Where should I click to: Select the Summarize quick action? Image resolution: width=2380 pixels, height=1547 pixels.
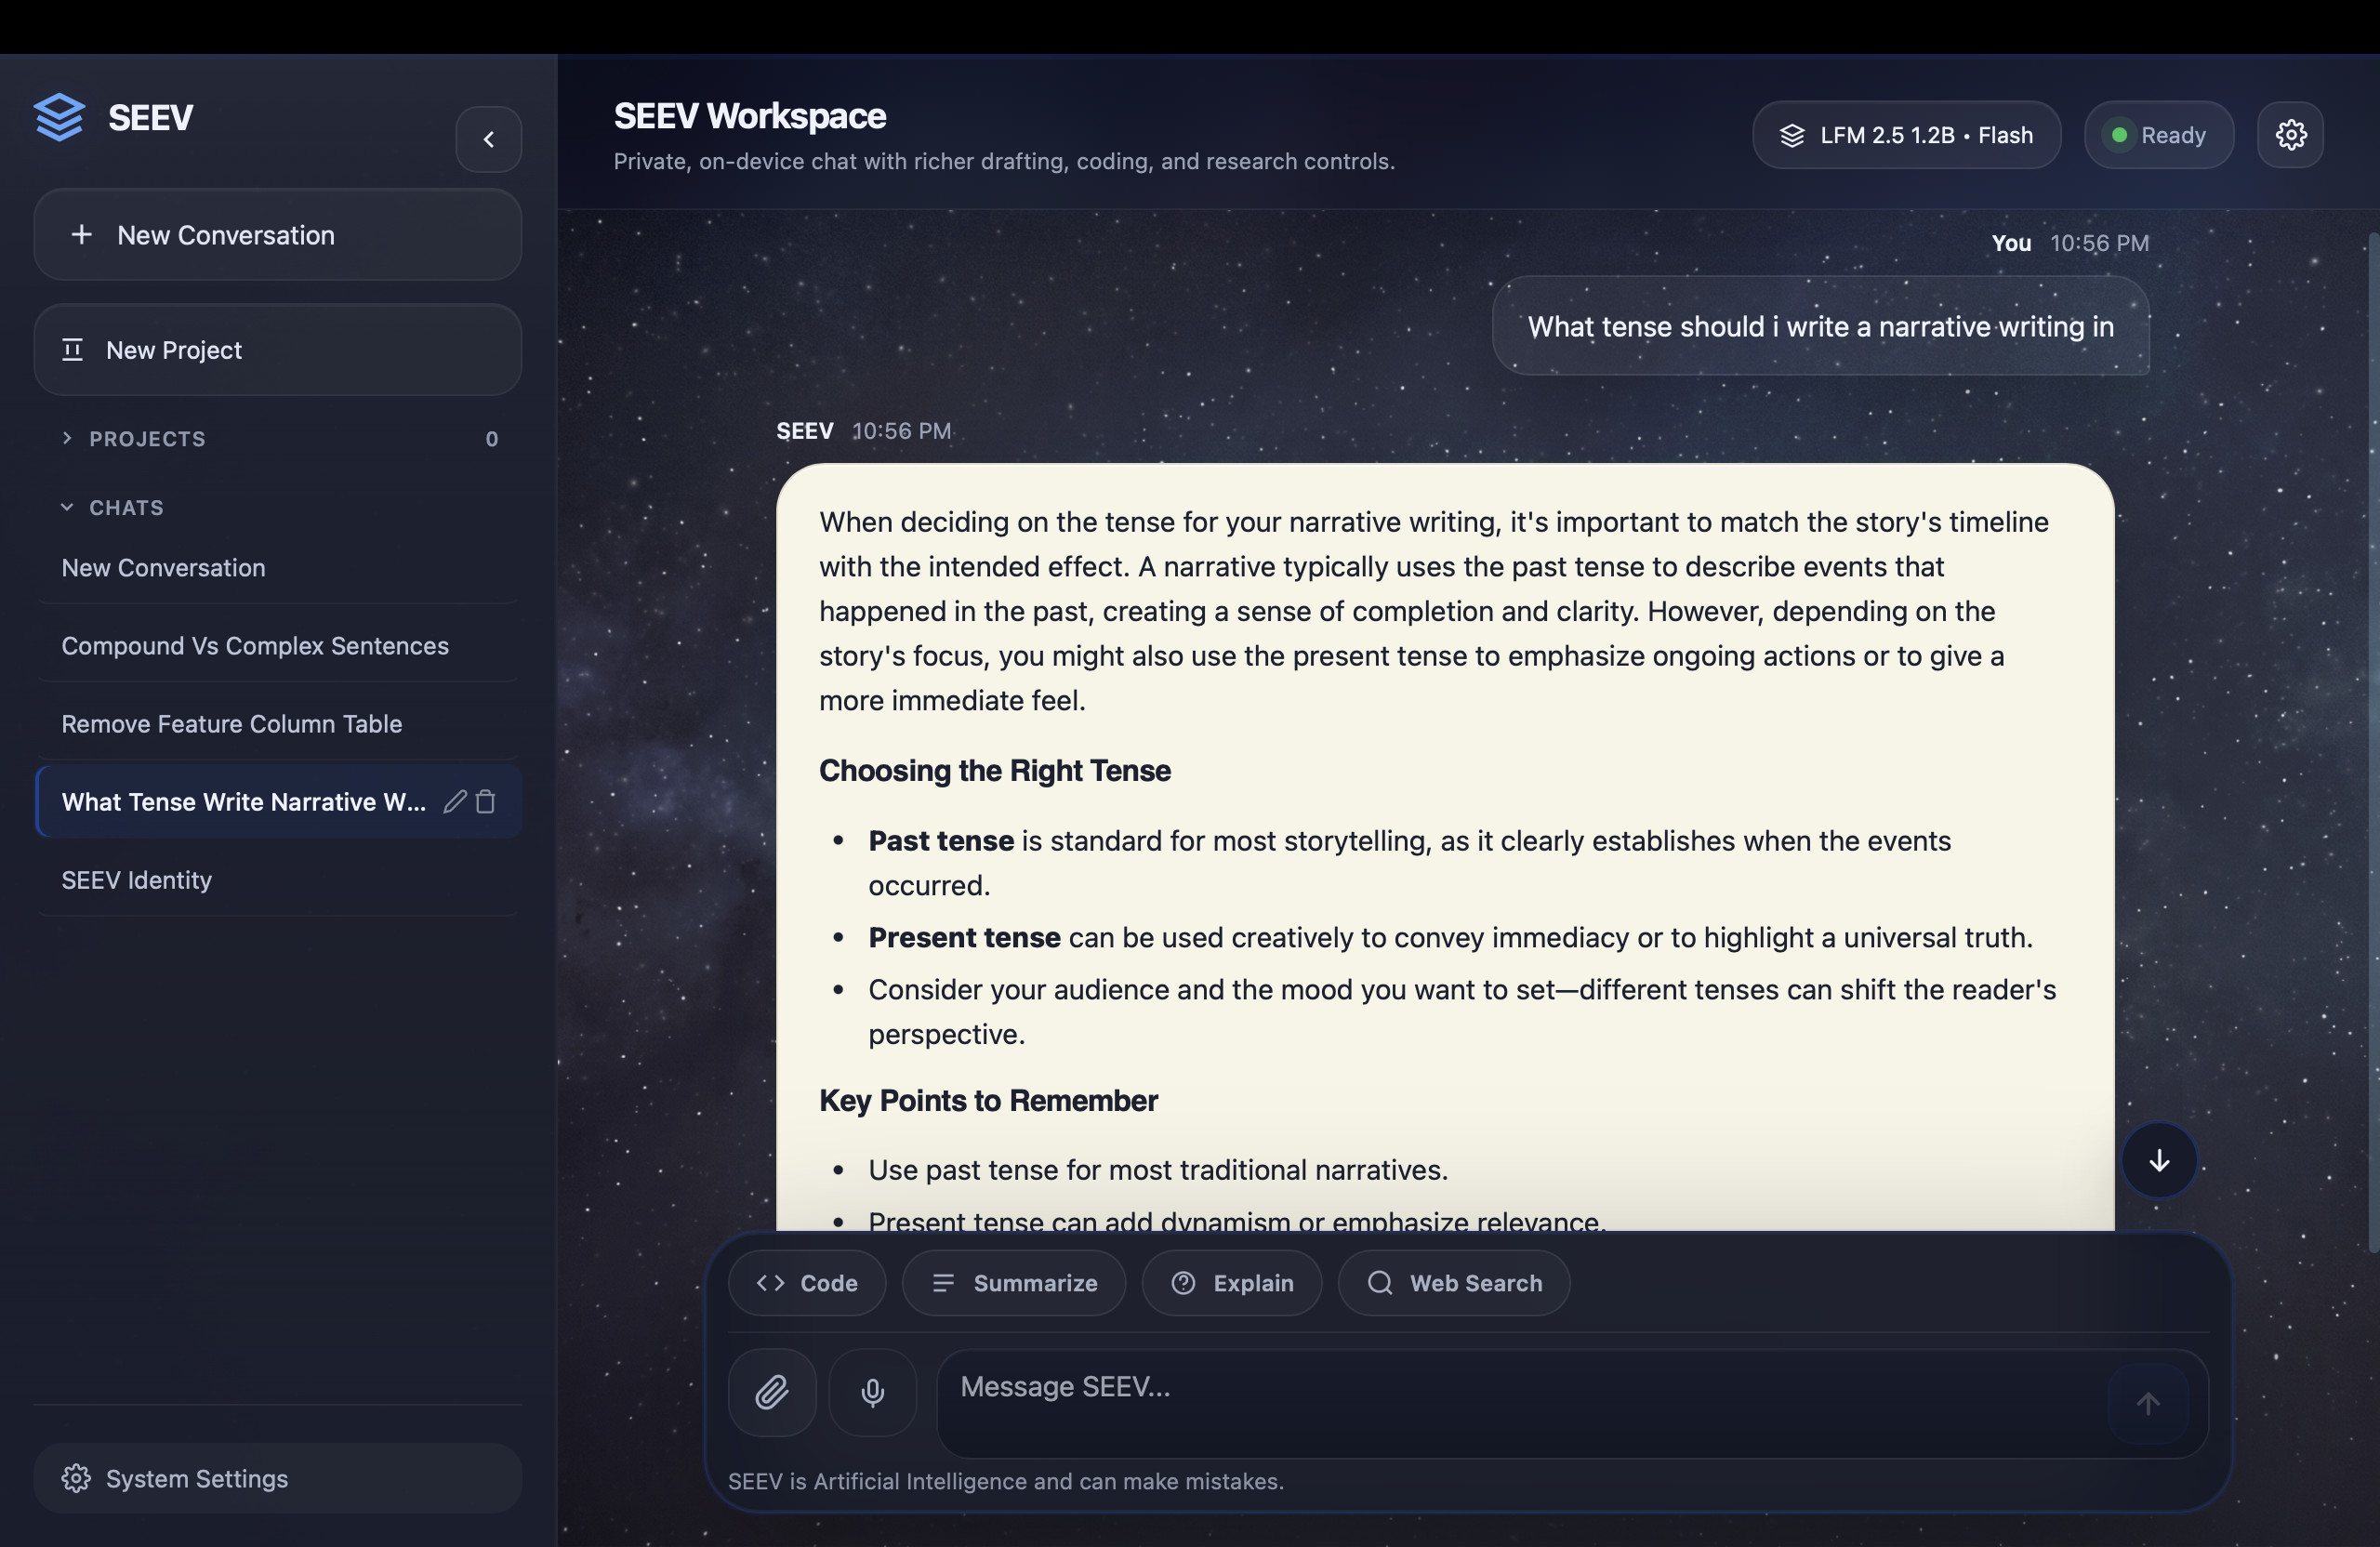pyautogui.click(x=1014, y=1283)
